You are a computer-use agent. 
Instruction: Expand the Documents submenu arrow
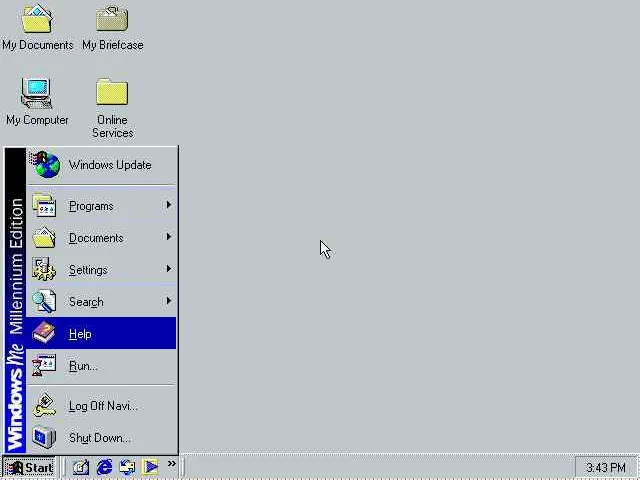point(169,237)
